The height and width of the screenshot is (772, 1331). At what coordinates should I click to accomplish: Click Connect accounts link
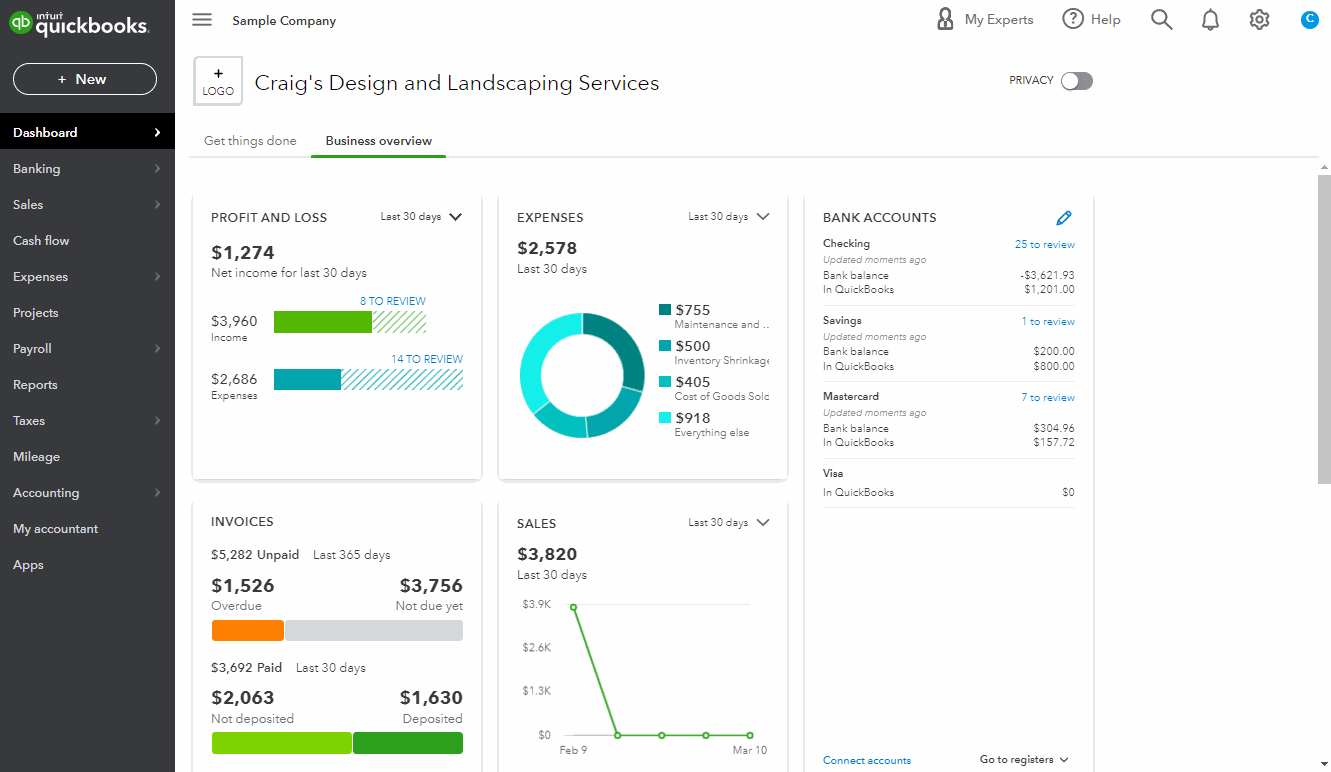pyautogui.click(x=867, y=760)
